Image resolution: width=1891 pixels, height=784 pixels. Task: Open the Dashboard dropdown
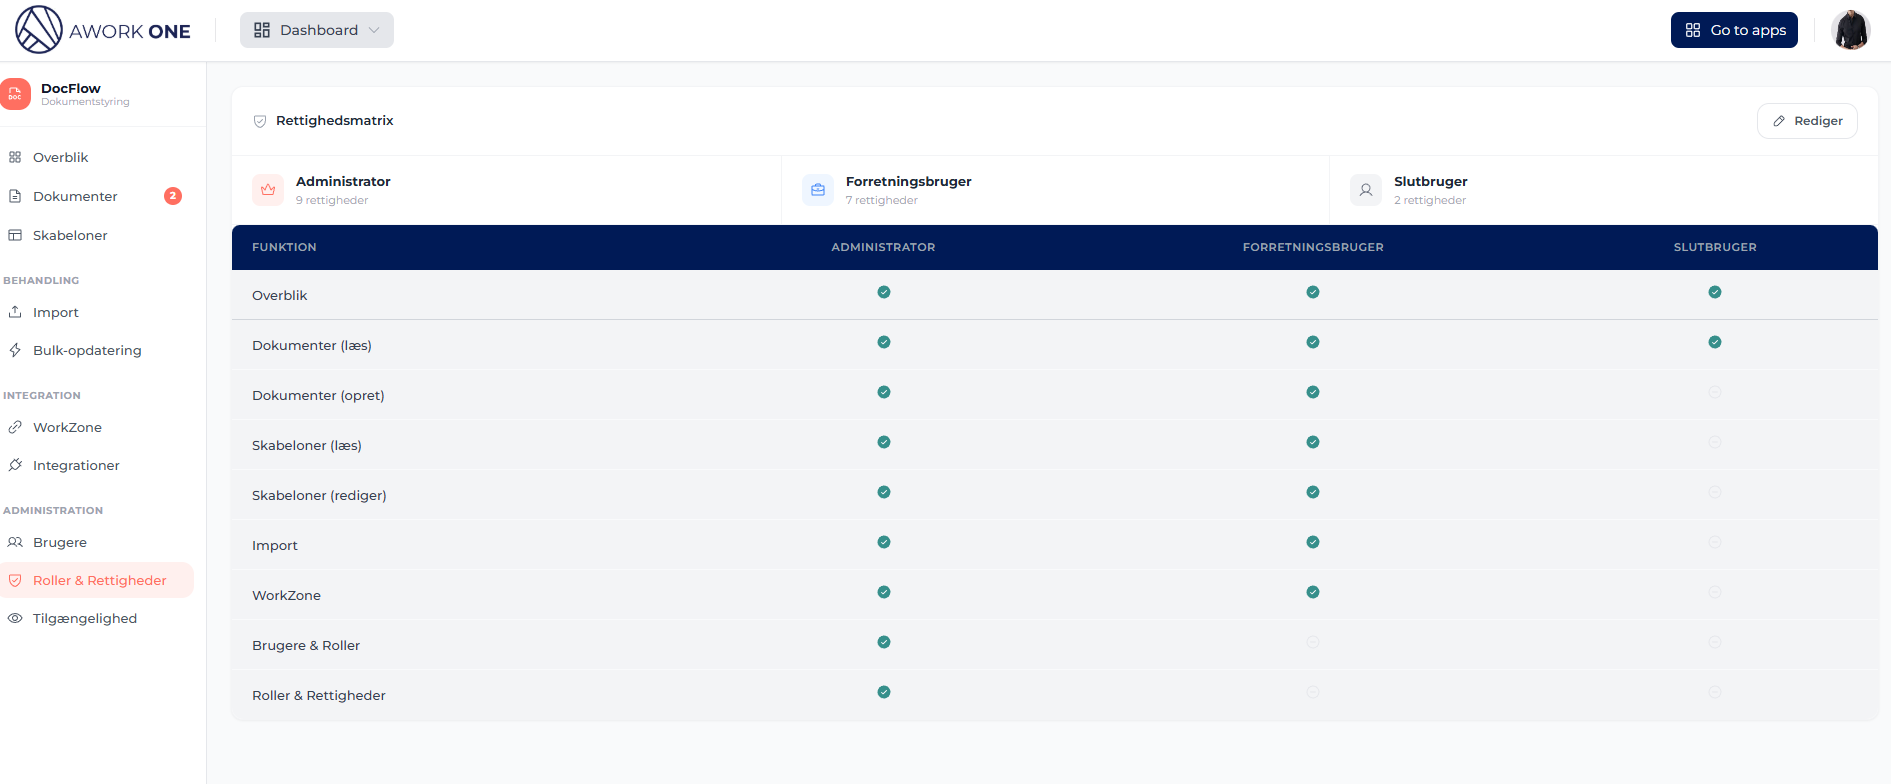coord(317,30)
